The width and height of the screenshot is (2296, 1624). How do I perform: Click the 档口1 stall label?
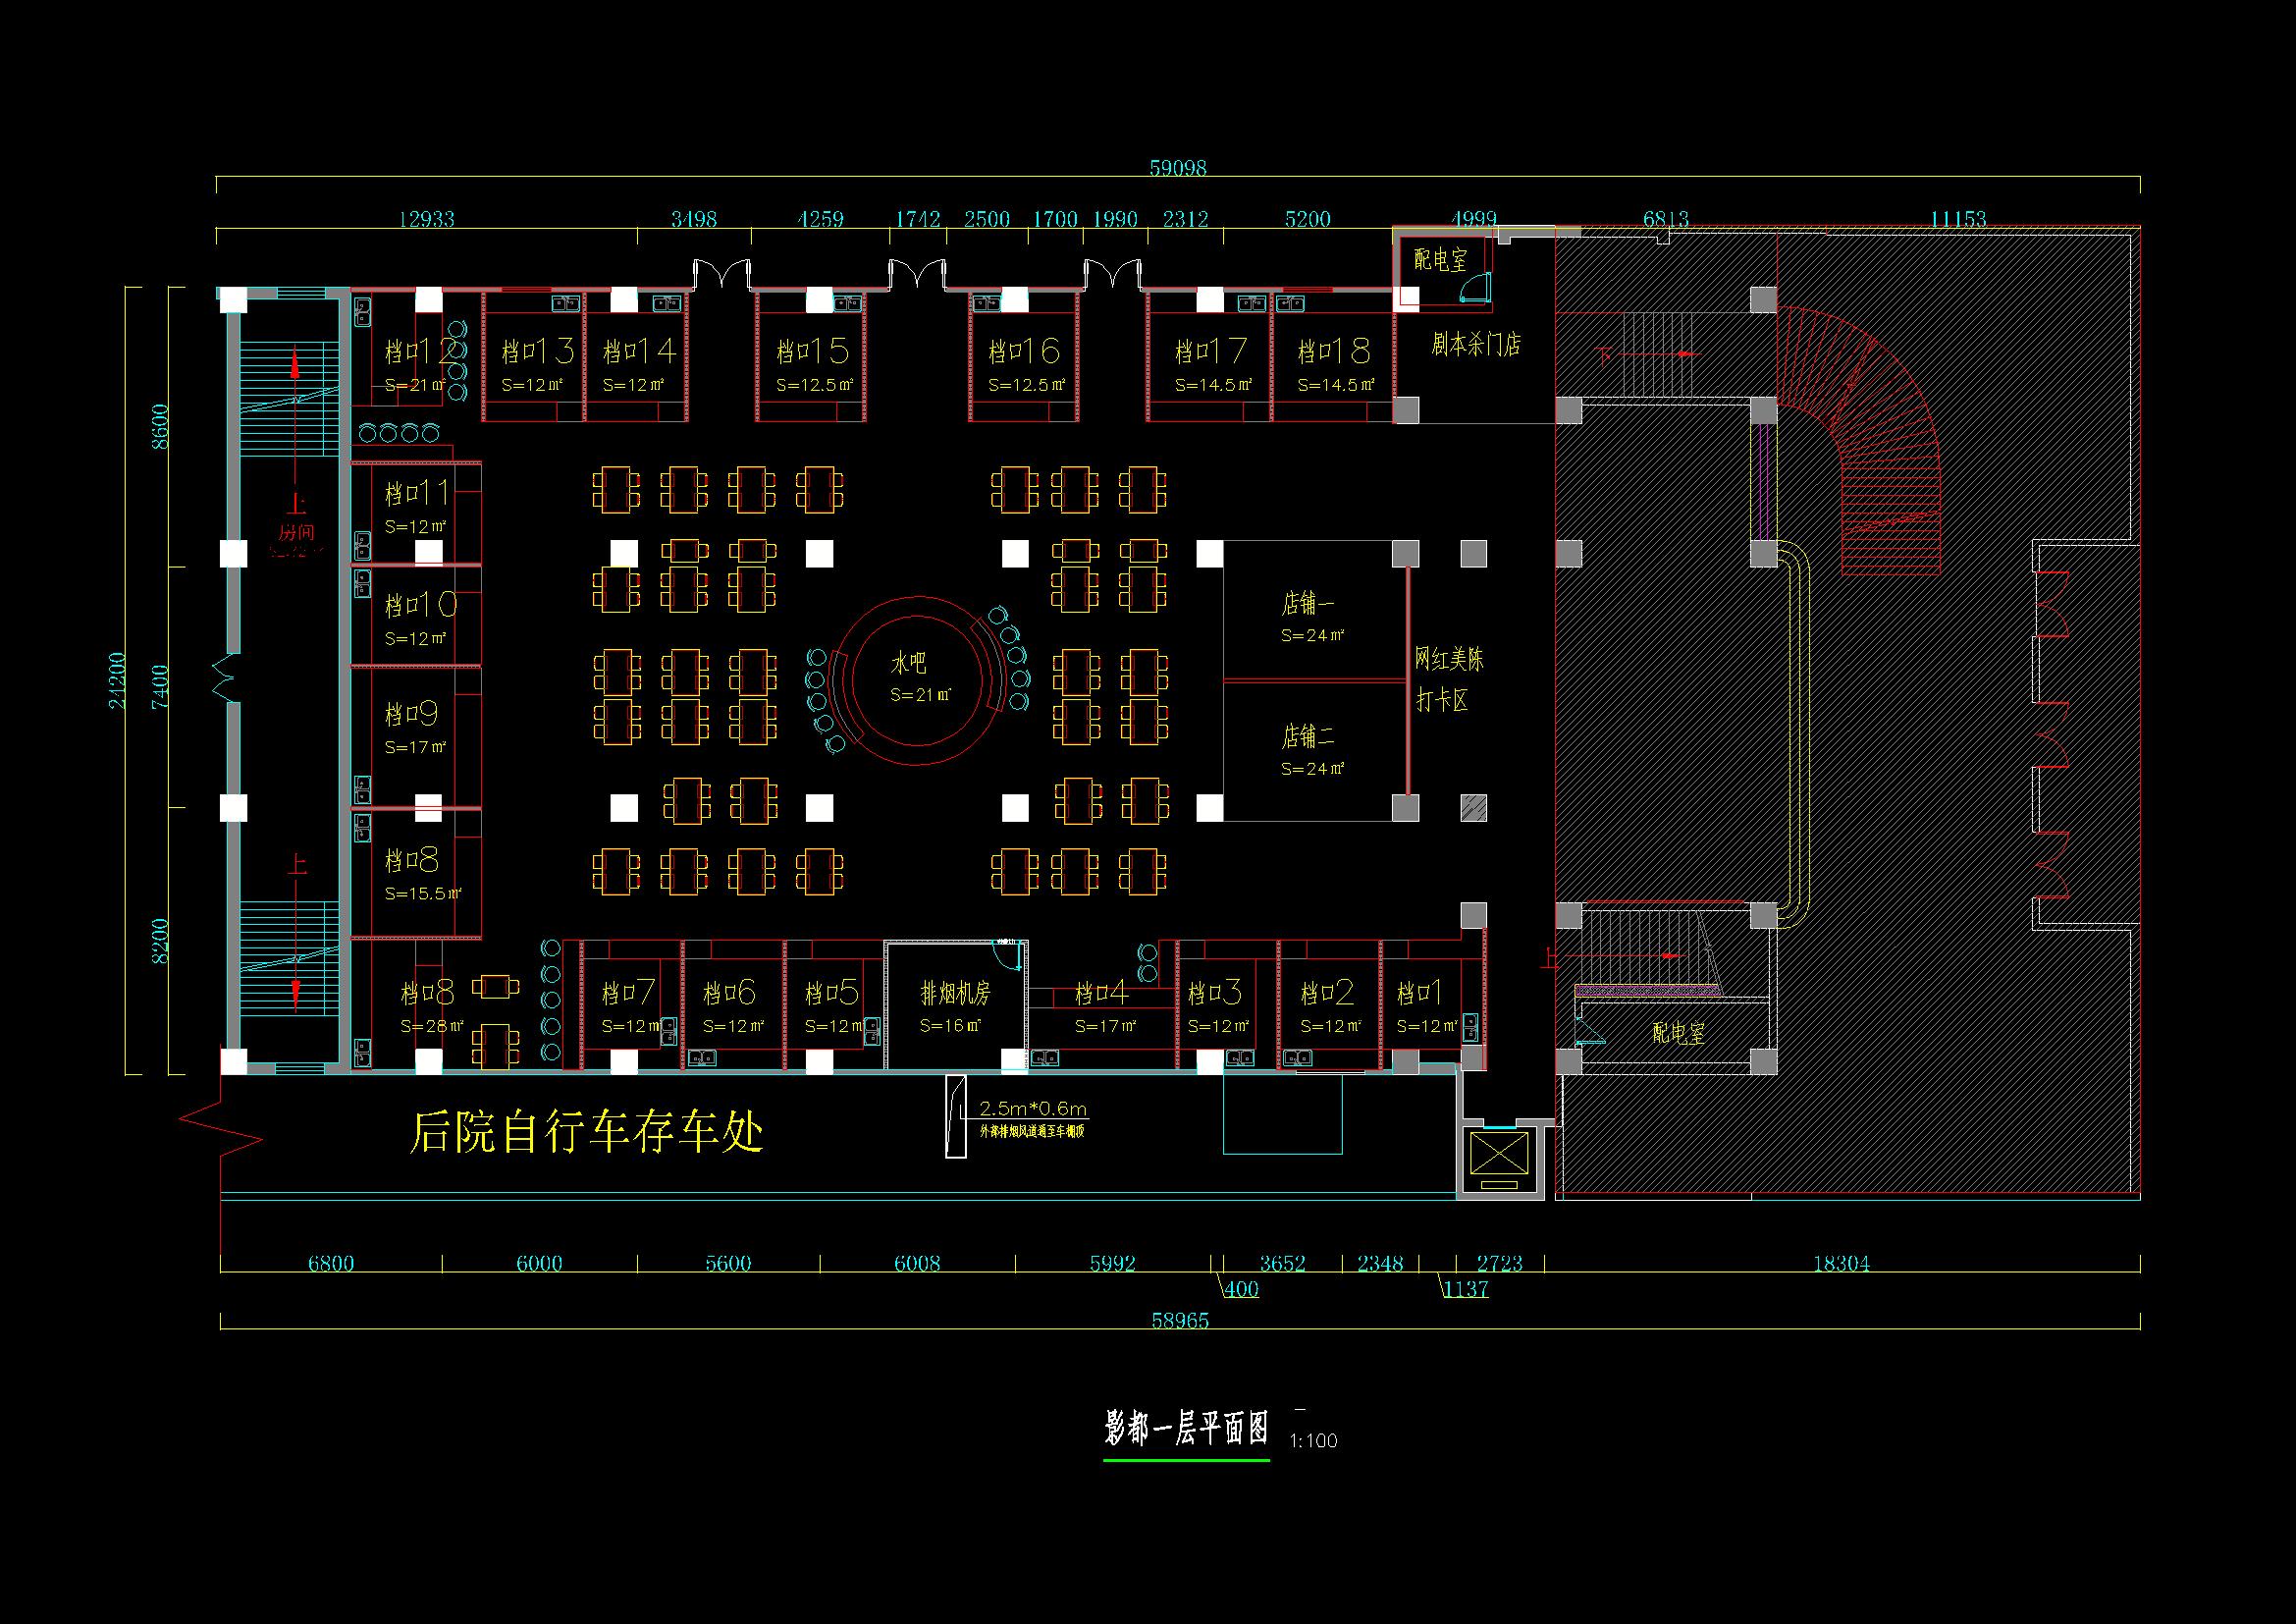[1420, 993]
